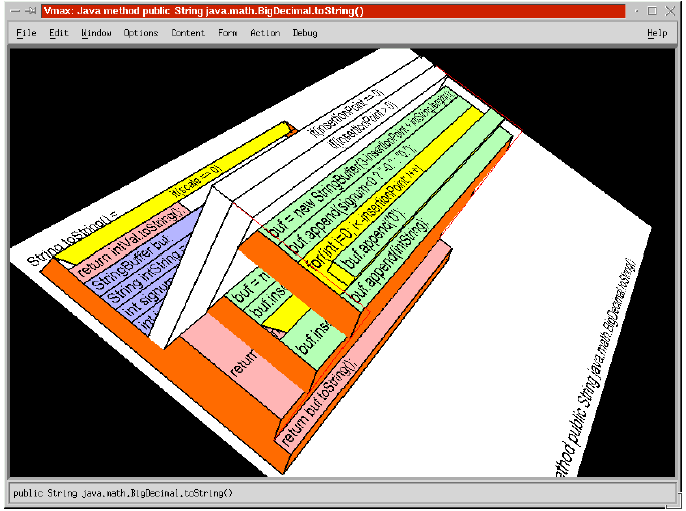Open the Edit menu

(x=59, y=33)
